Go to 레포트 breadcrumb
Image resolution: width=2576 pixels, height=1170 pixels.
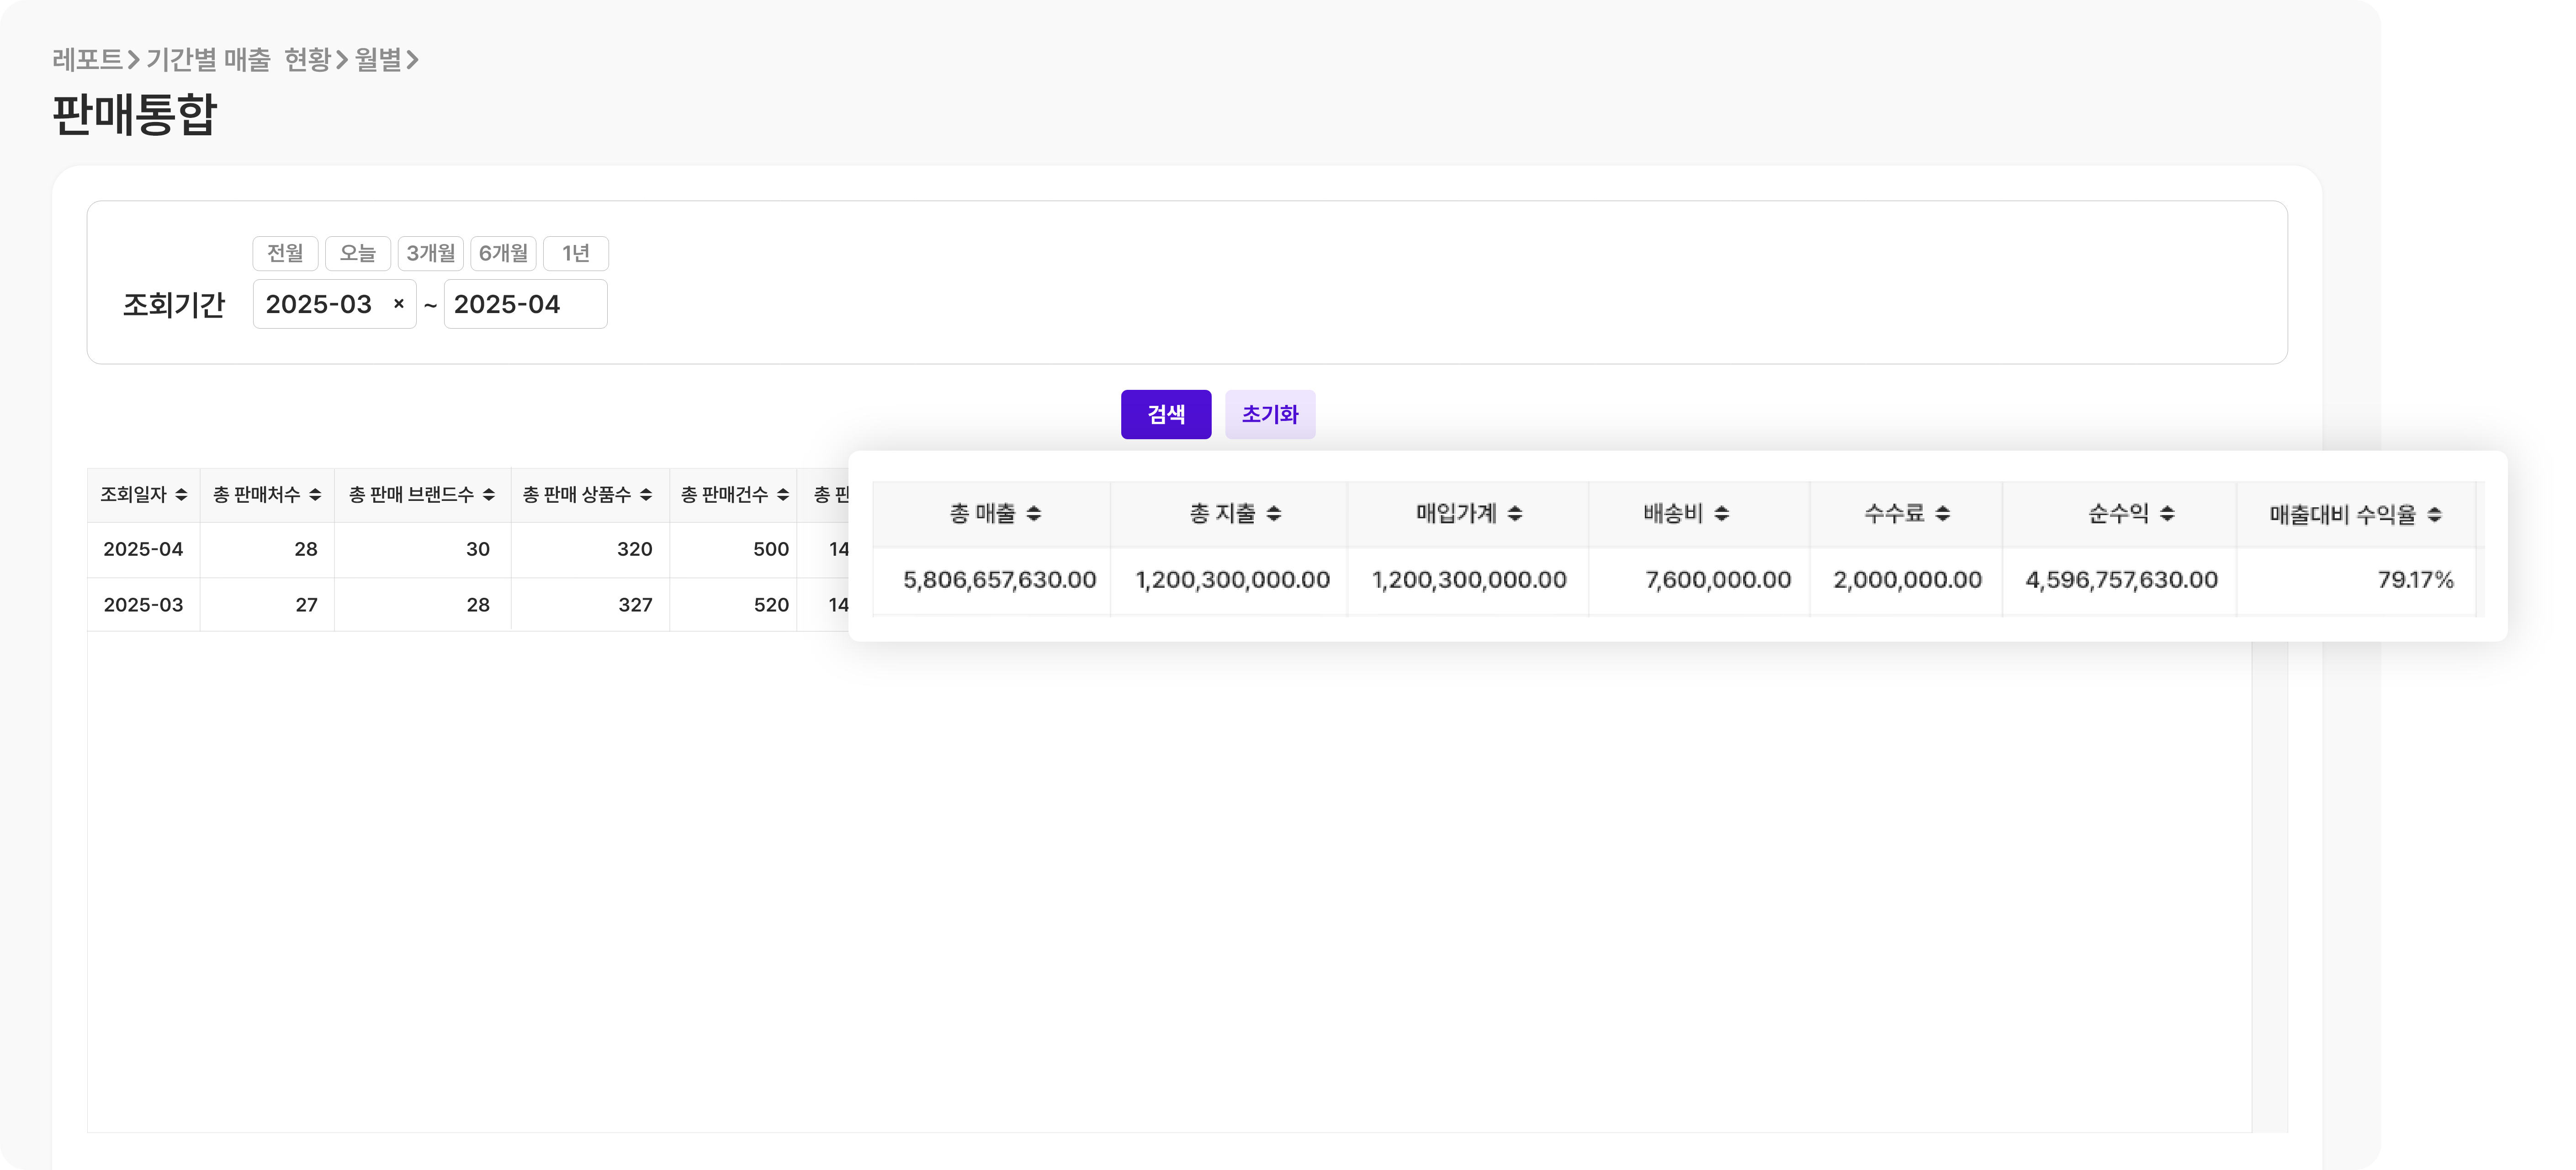pyautogui.click(x=88, y=60)
